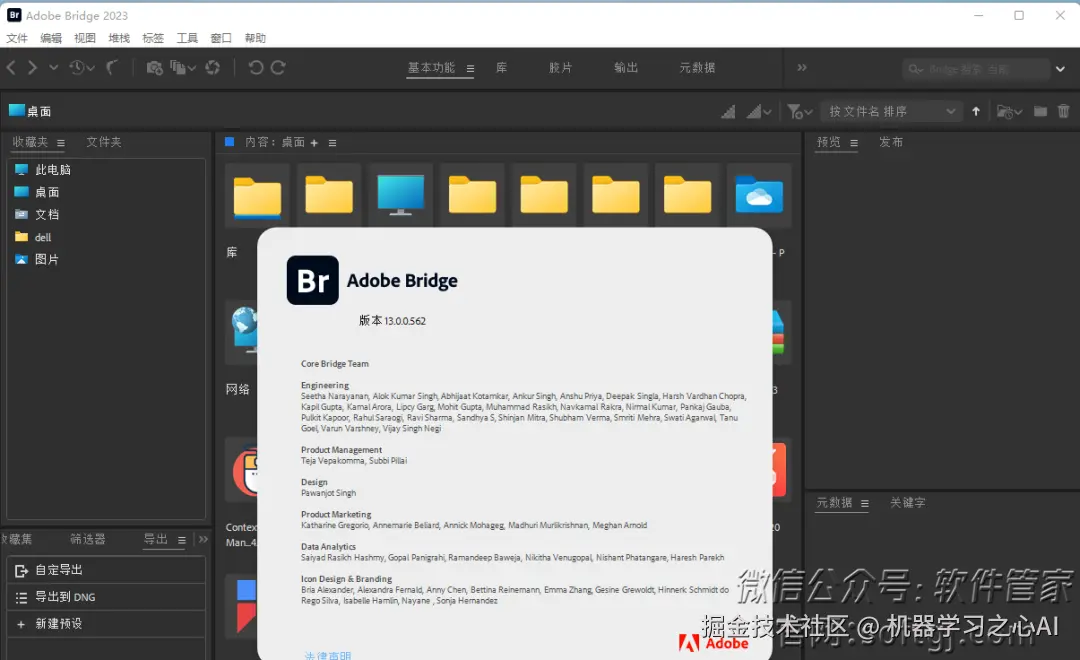Click 导出到 DNG preset
The height and width of the screenshot is (660, 1080).
107,597
